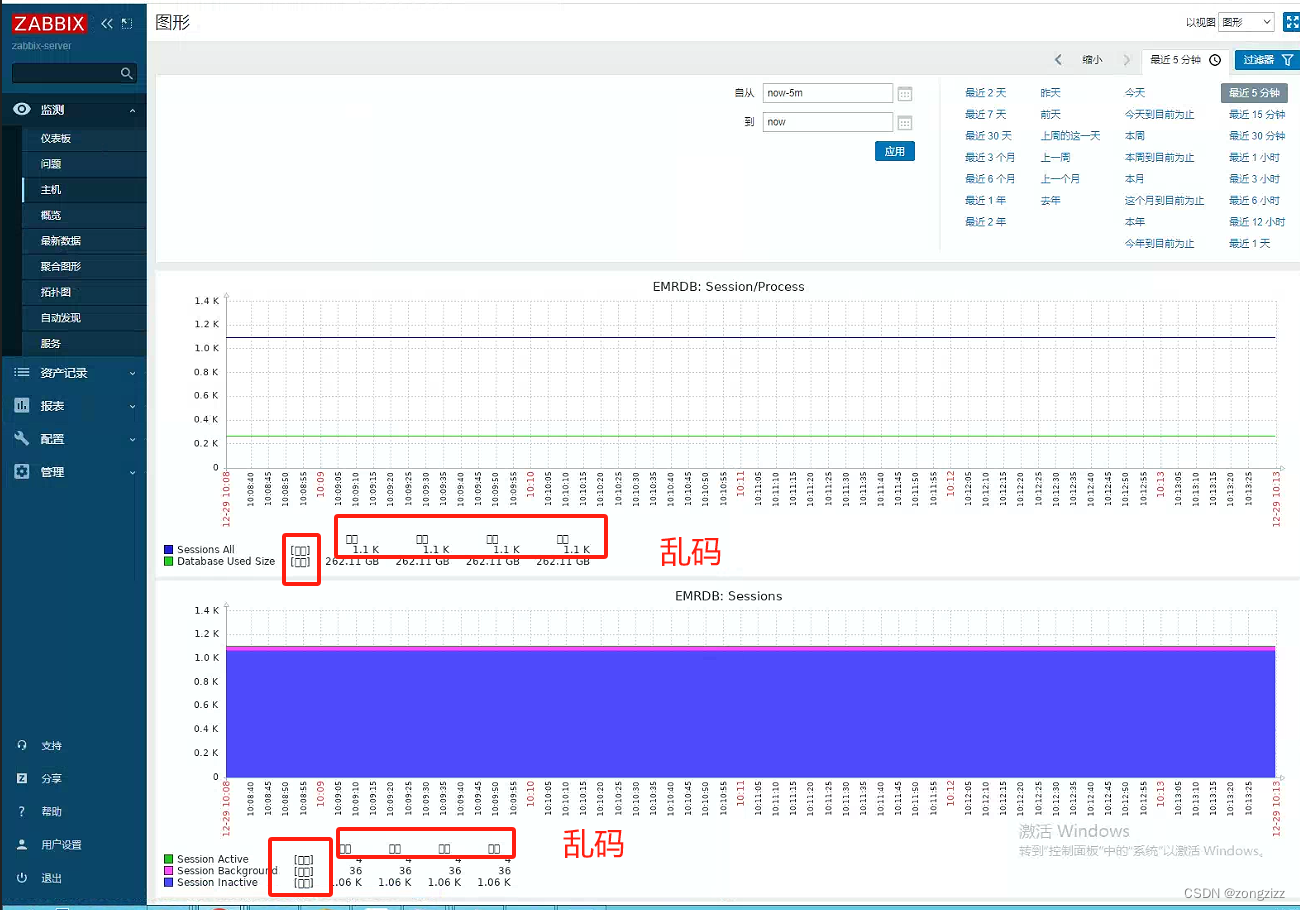Click the wrench icon for 配置
1300x910 pixels.
click(x=22, y=439)
